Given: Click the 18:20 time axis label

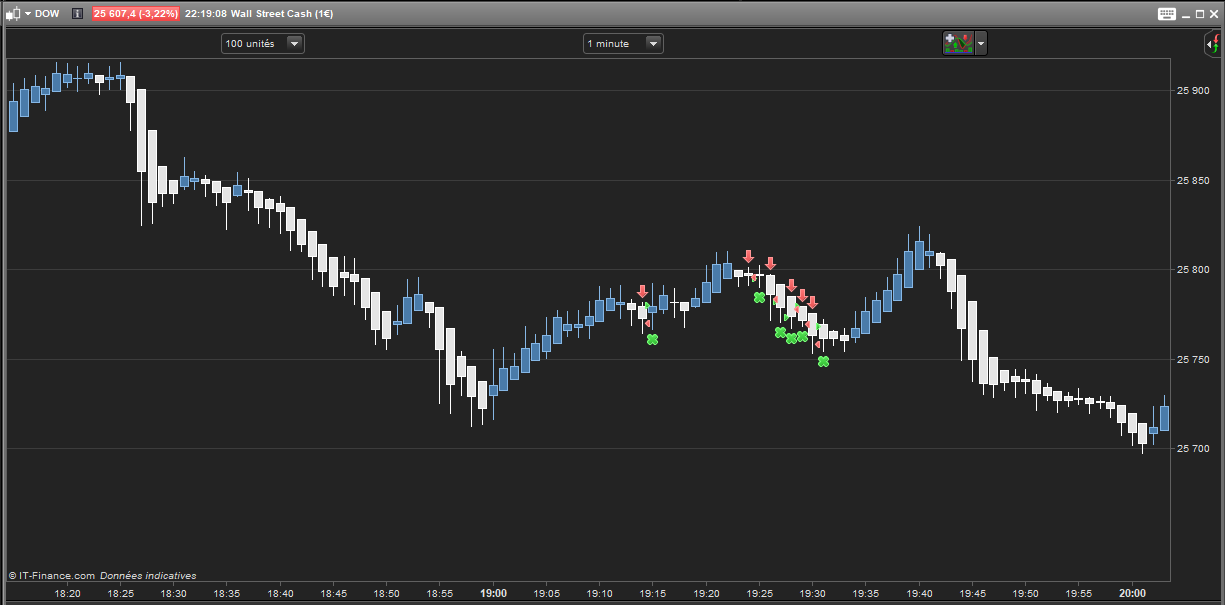Looking at the screenshot, I should [x=67, y=593].
